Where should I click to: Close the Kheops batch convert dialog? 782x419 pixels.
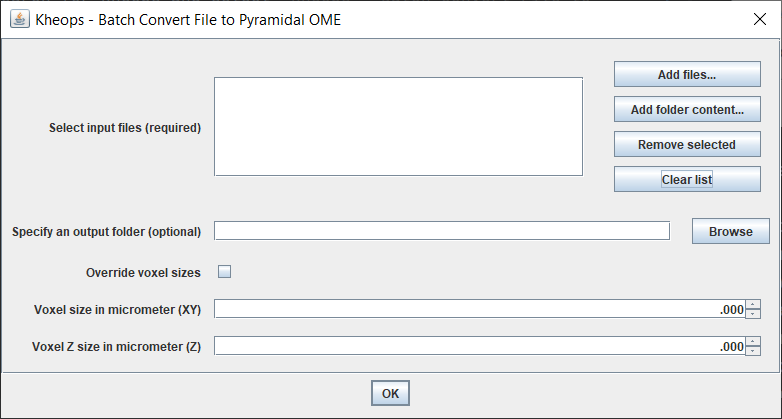[760, 19]
